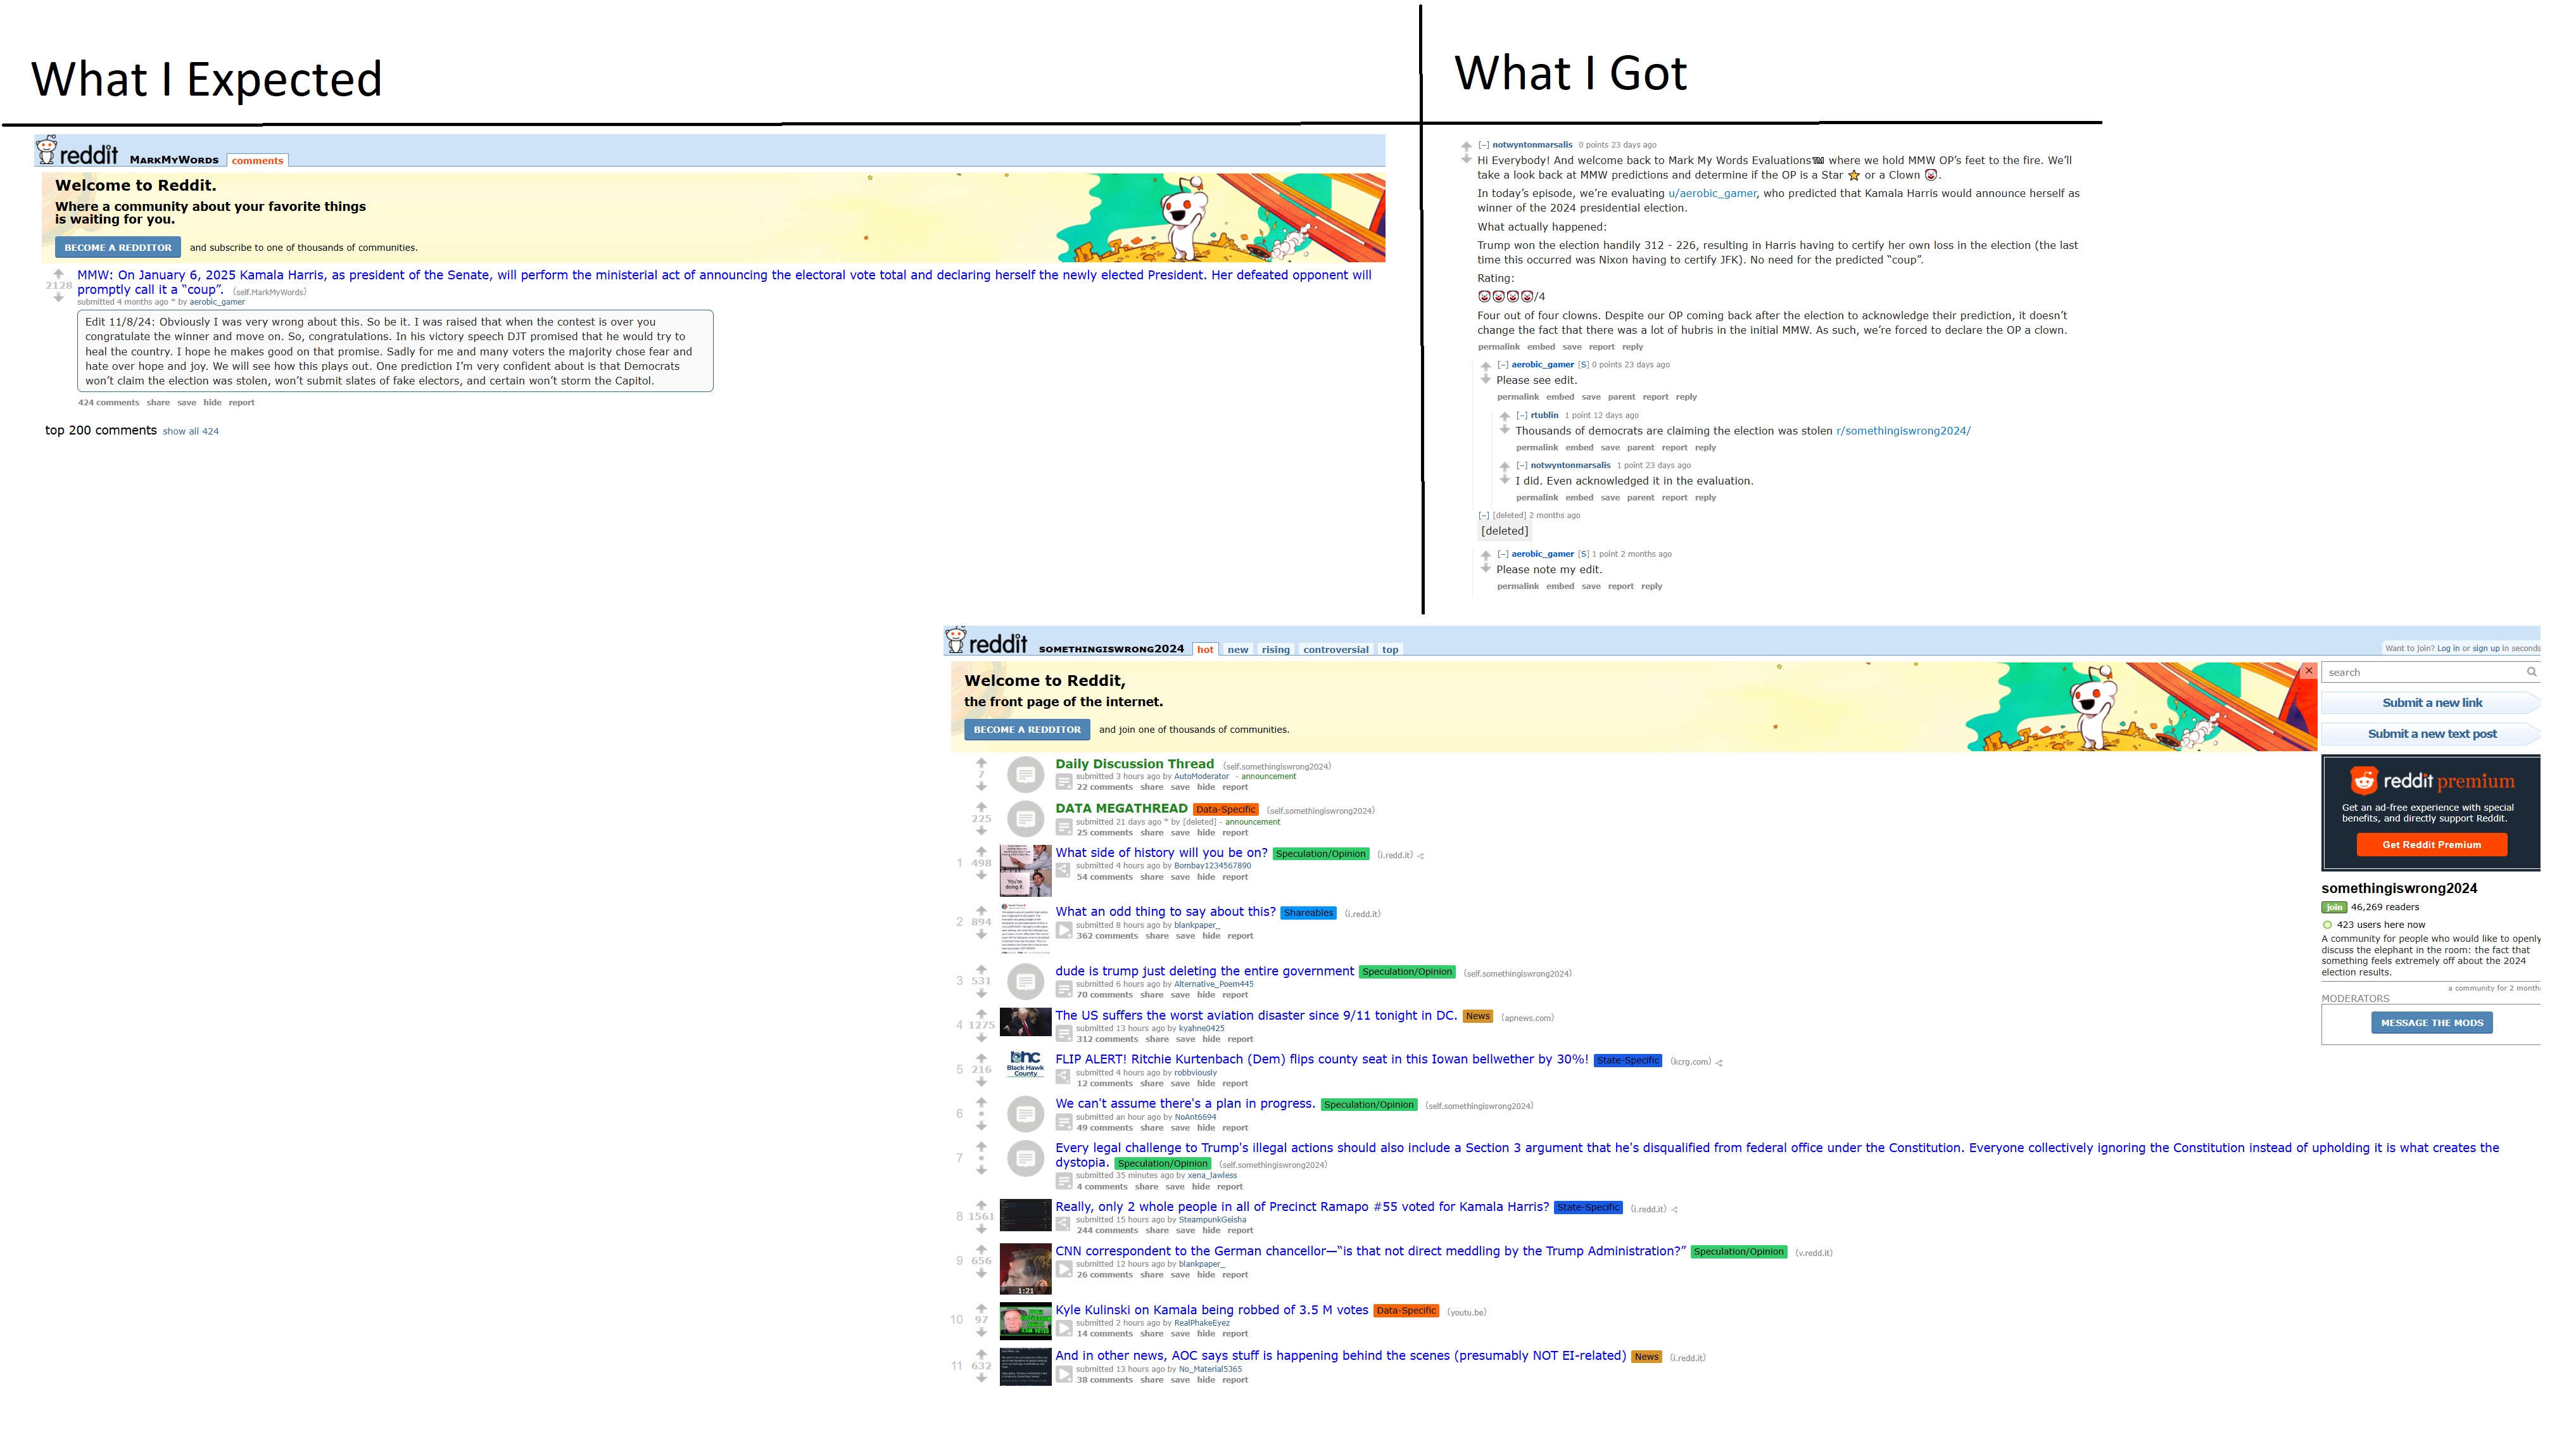Image resolution: width=2576 pixels, height=1439 pixels.
Task: Expand the text of 'dude is trump' post
Action: (x=1064, y=989)
